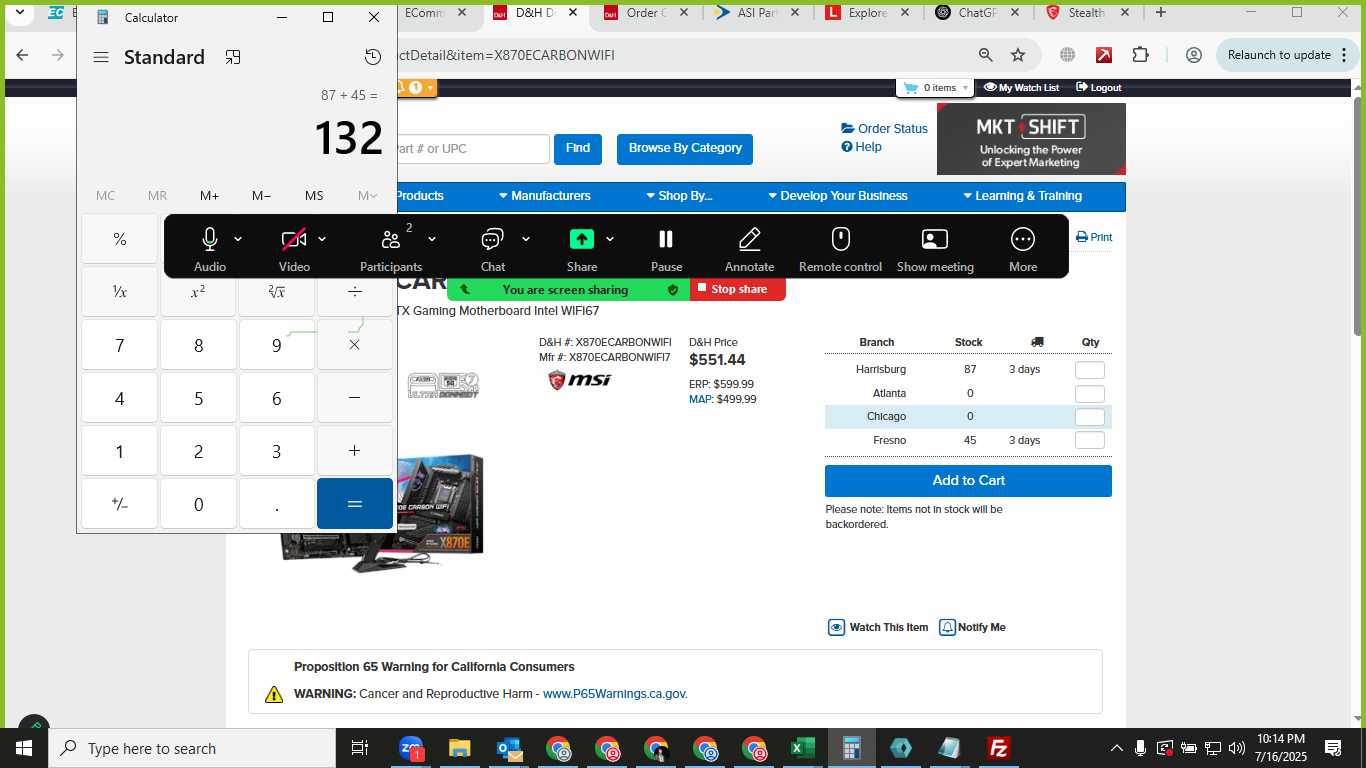
Task: Click the Logout link
Action: point(1099,88)
